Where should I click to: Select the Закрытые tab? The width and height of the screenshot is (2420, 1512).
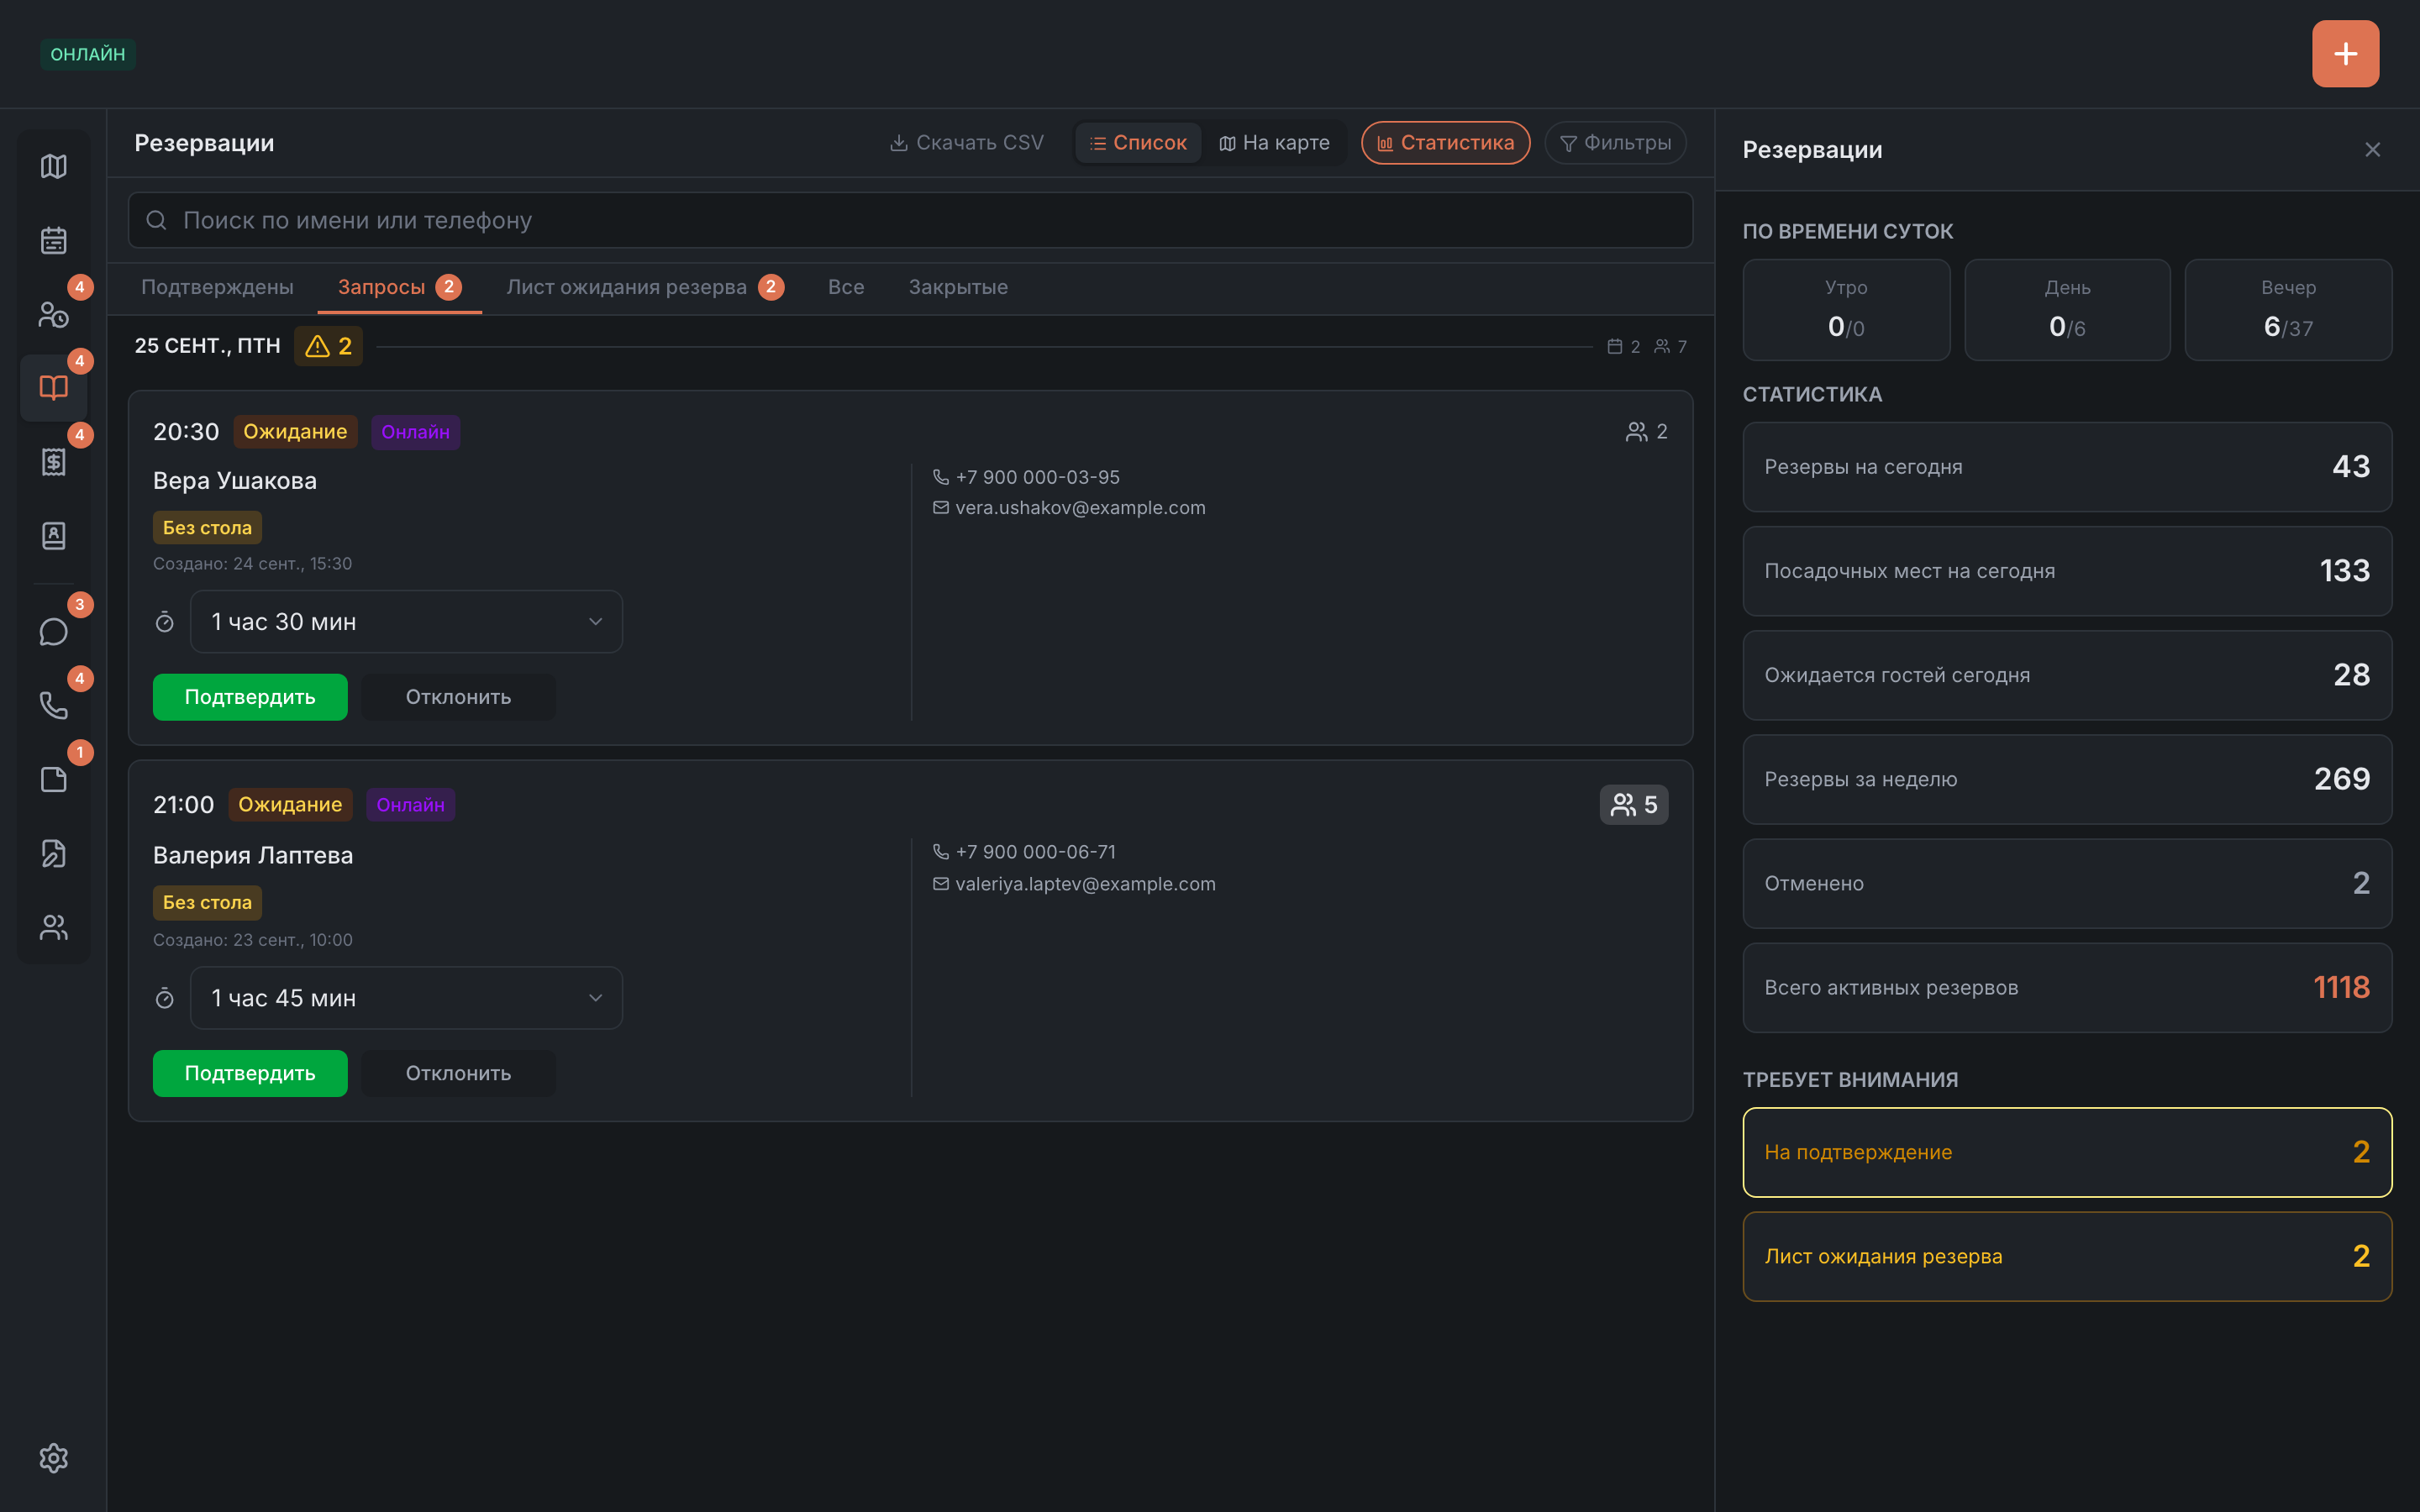(x=958, y=287)
